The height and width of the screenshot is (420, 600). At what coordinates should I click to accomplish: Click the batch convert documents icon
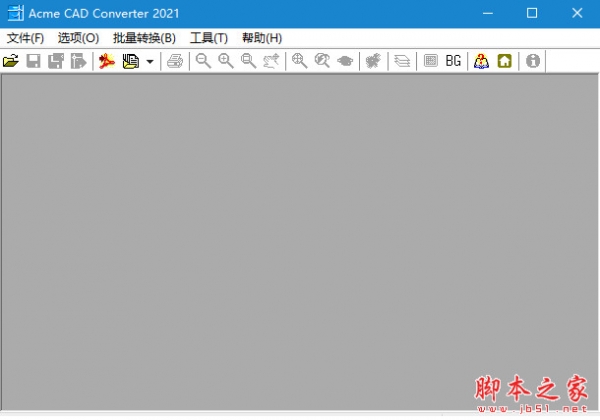(x=130, y=61)
